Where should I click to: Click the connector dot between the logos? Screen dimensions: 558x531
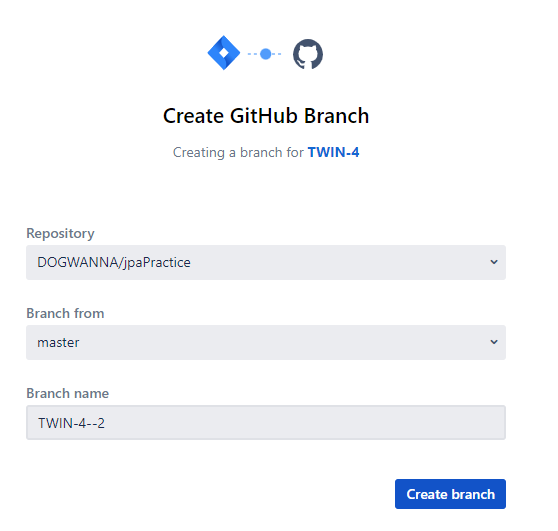(265, 54)
